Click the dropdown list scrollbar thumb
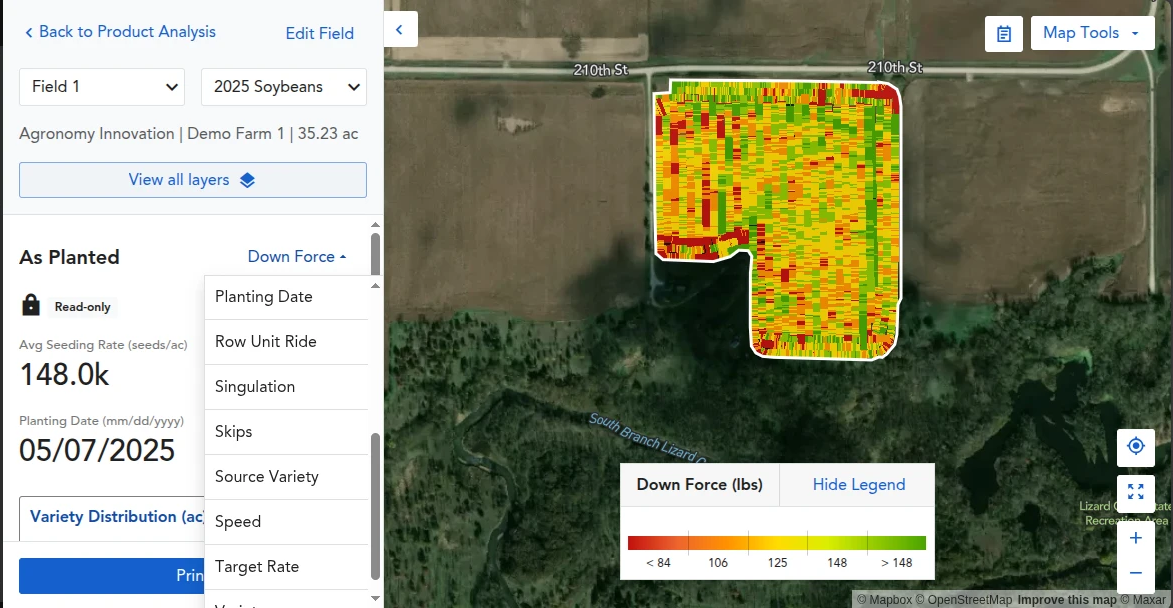 [x=376, y=506]
